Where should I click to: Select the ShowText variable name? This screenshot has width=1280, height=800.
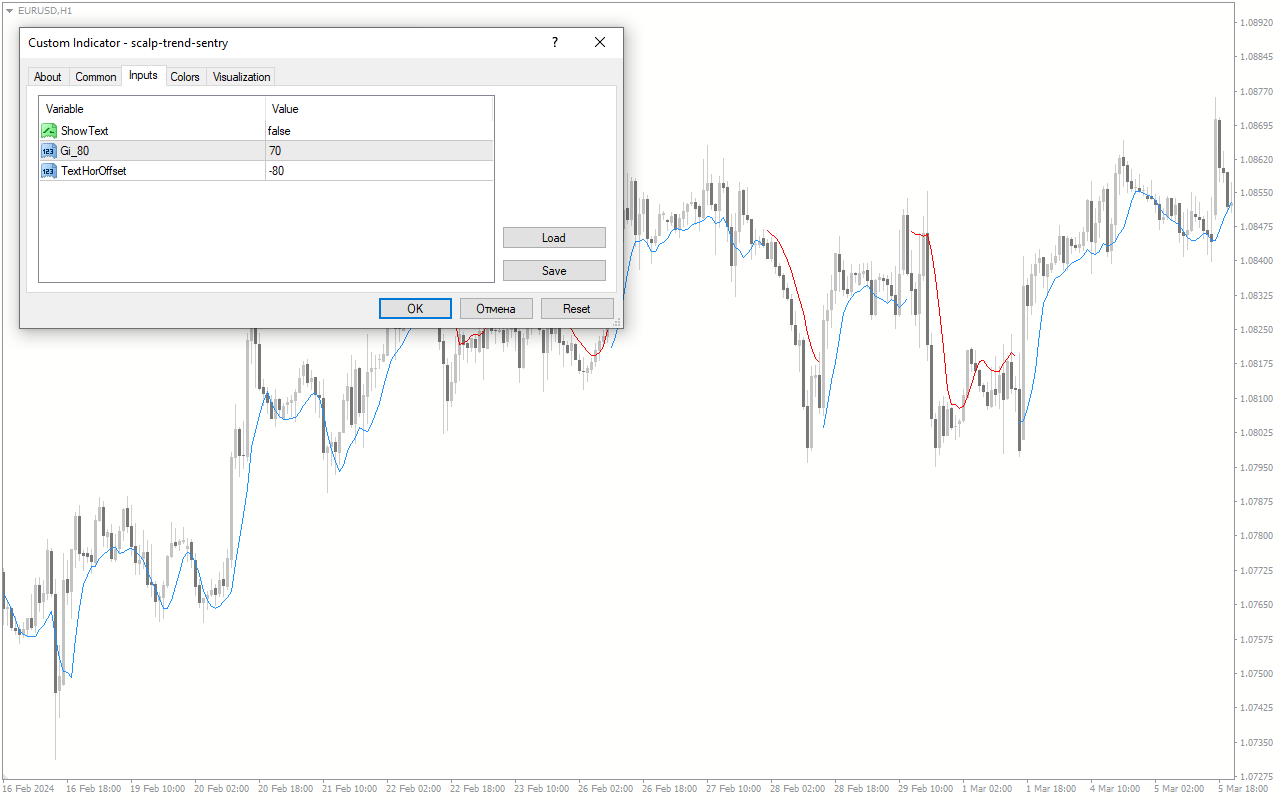(x=85, y=131)
